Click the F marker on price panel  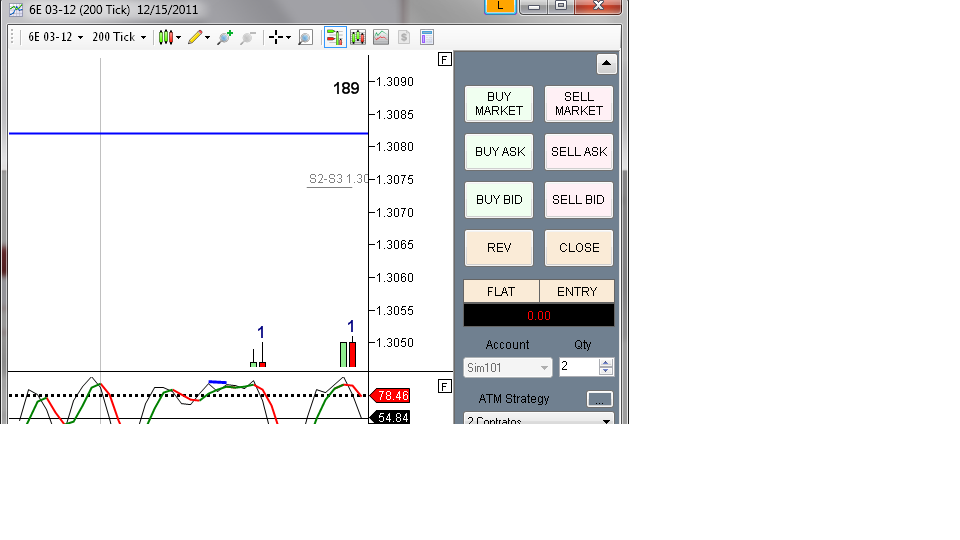(x=445, y=59)
